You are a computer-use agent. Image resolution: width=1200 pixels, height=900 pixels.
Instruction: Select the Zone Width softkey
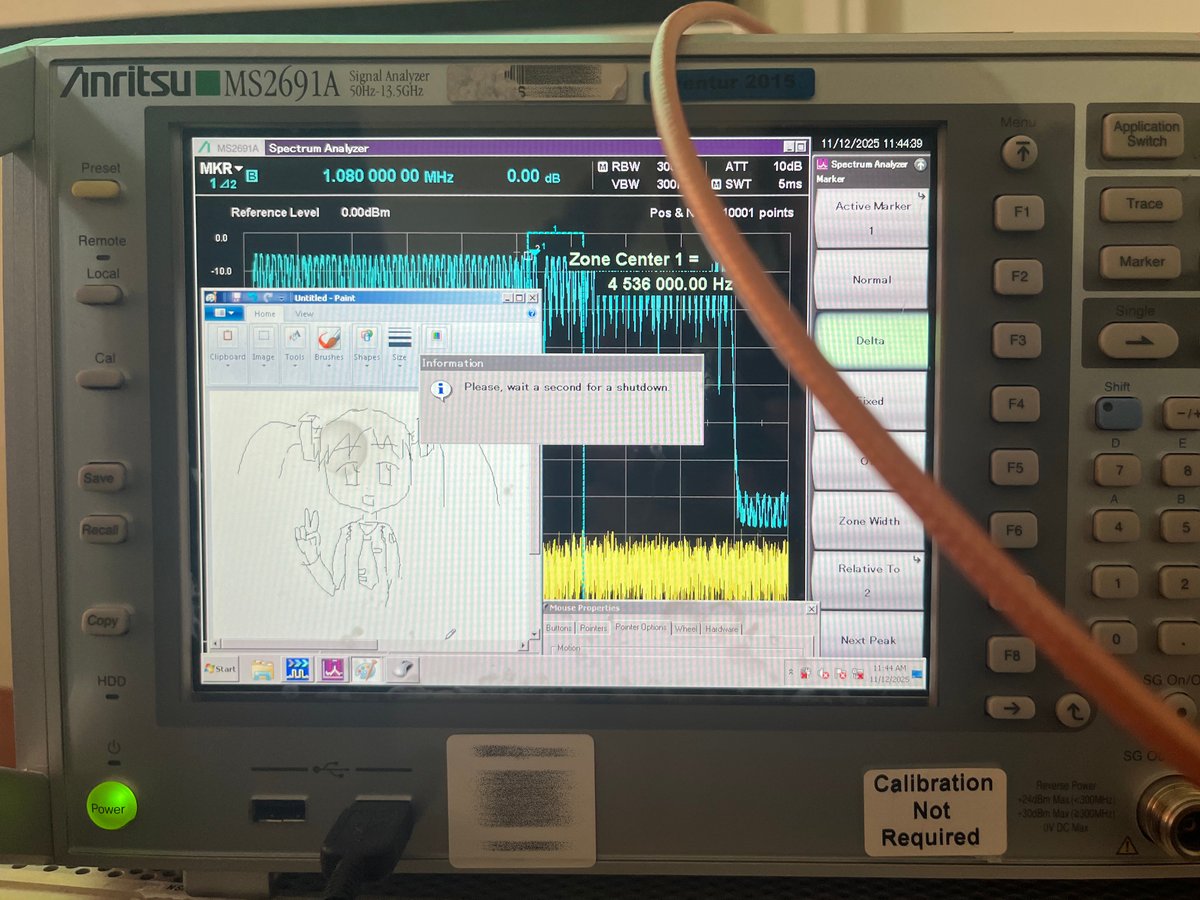(x=869, y=520)
